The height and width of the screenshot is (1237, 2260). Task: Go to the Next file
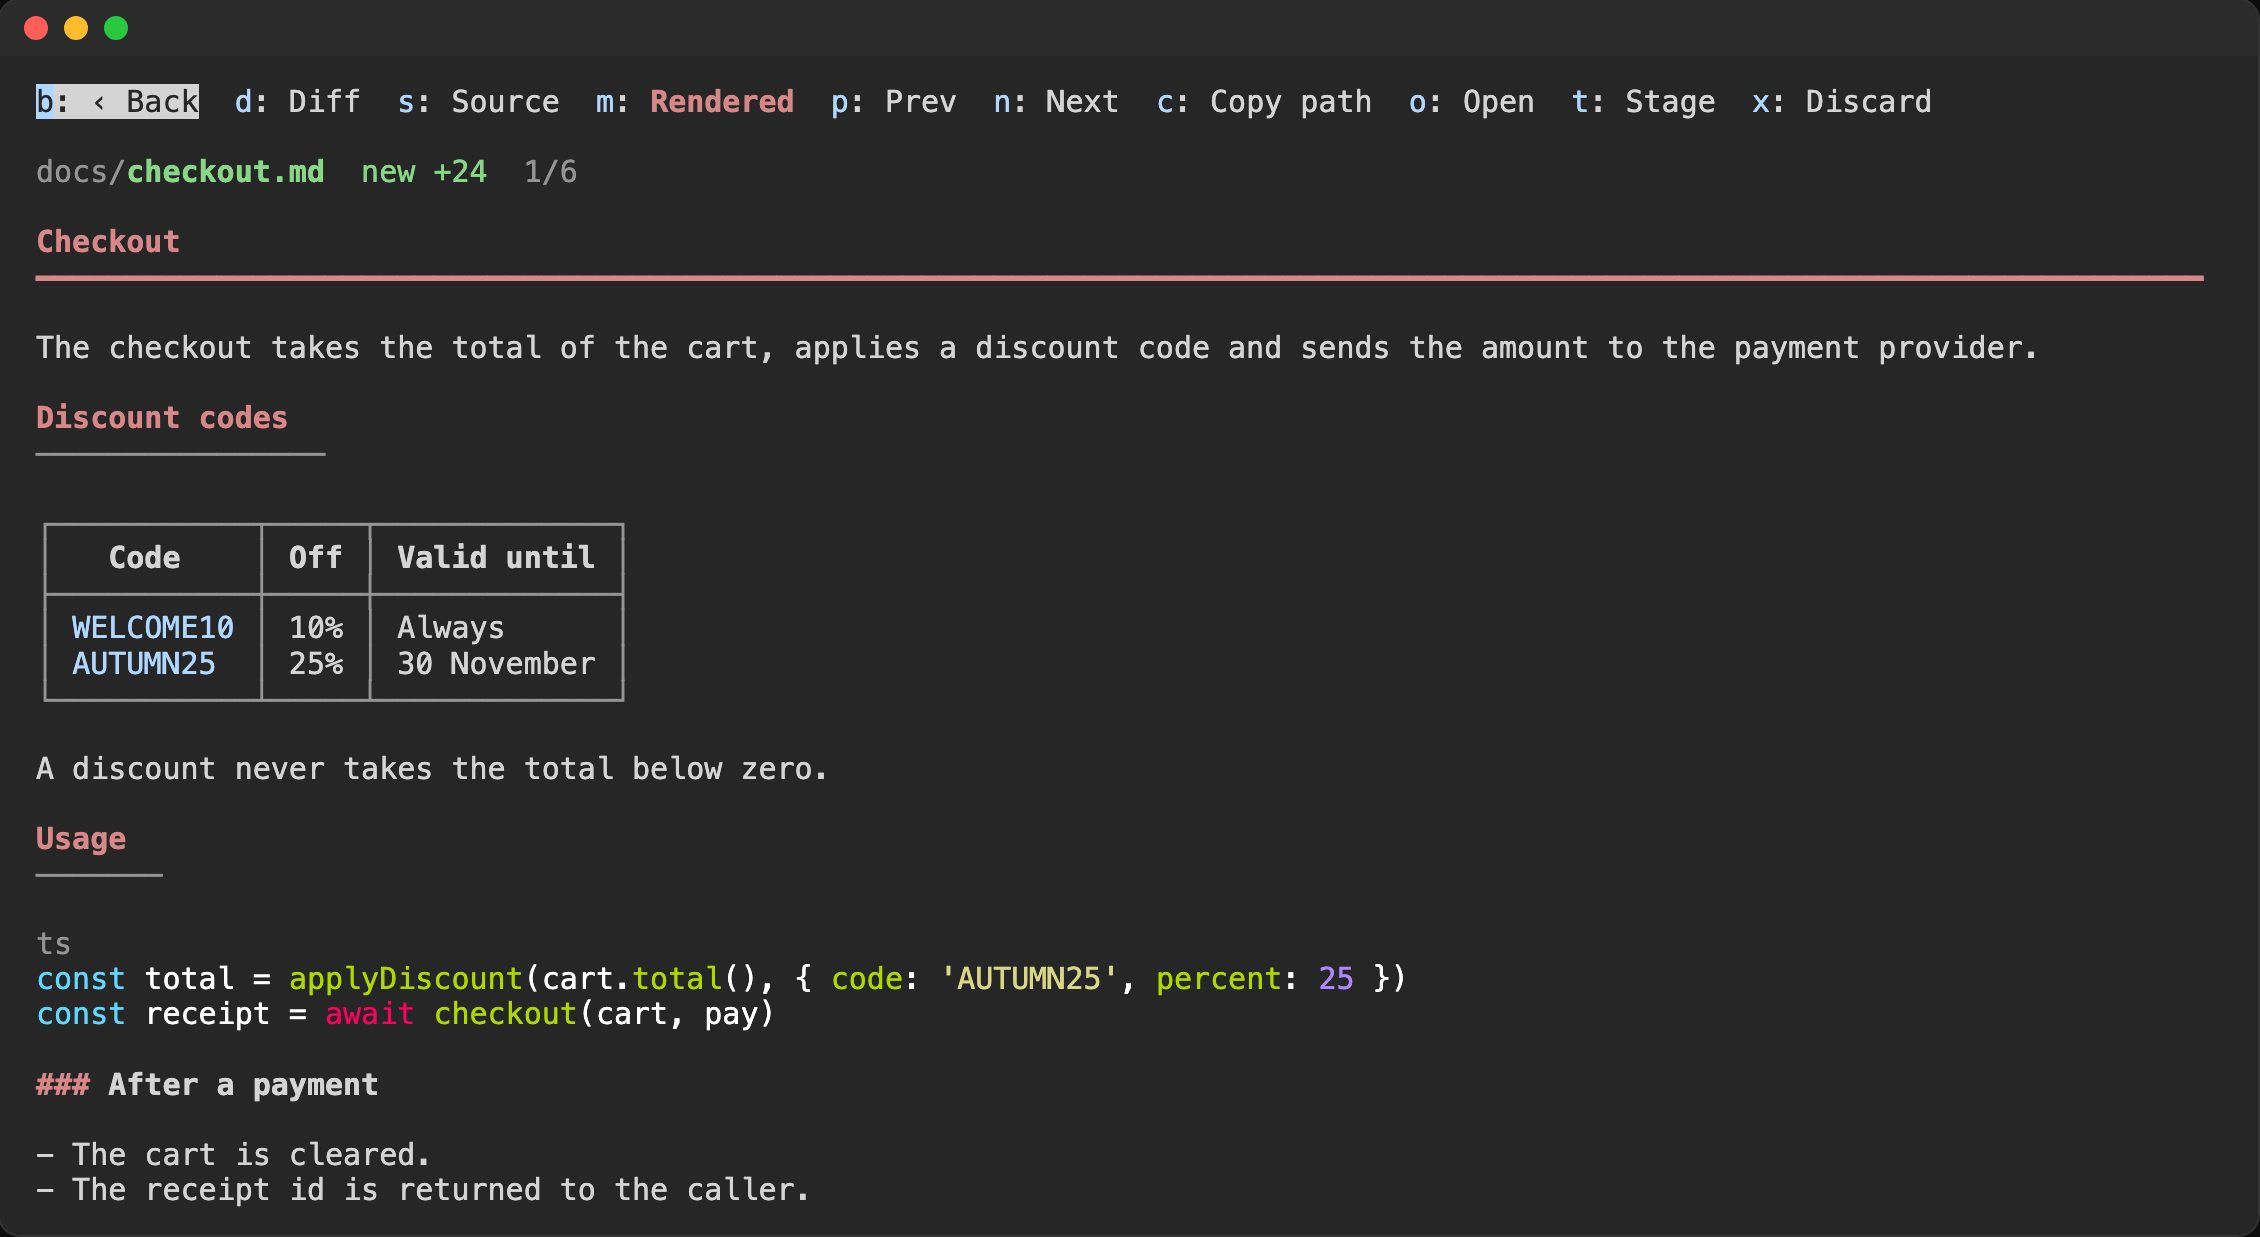point(1055,102)
